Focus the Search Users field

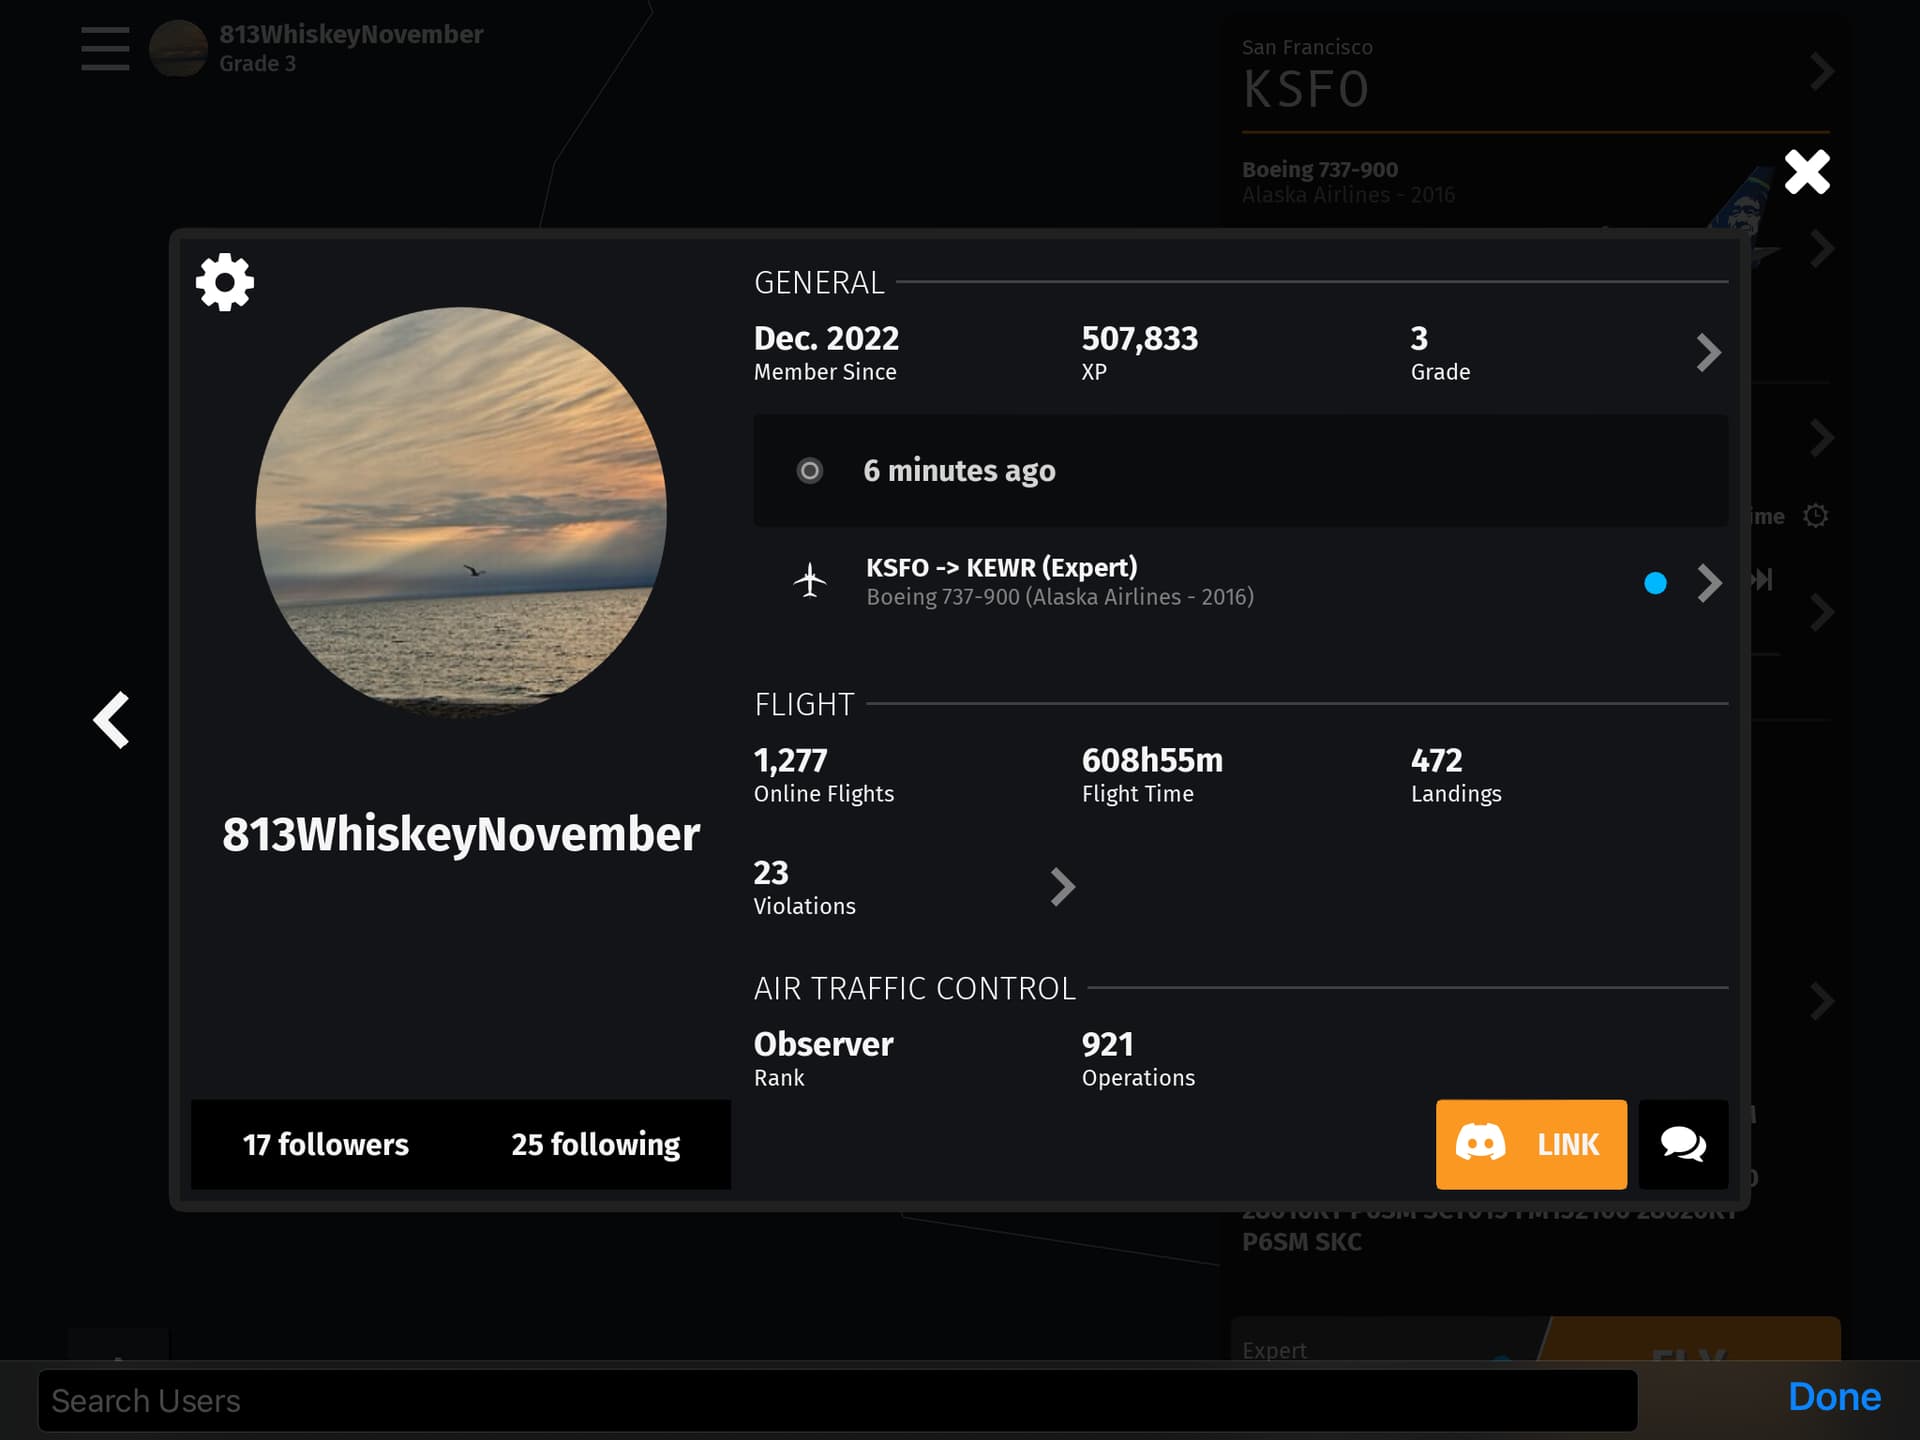click(838, 1400)
